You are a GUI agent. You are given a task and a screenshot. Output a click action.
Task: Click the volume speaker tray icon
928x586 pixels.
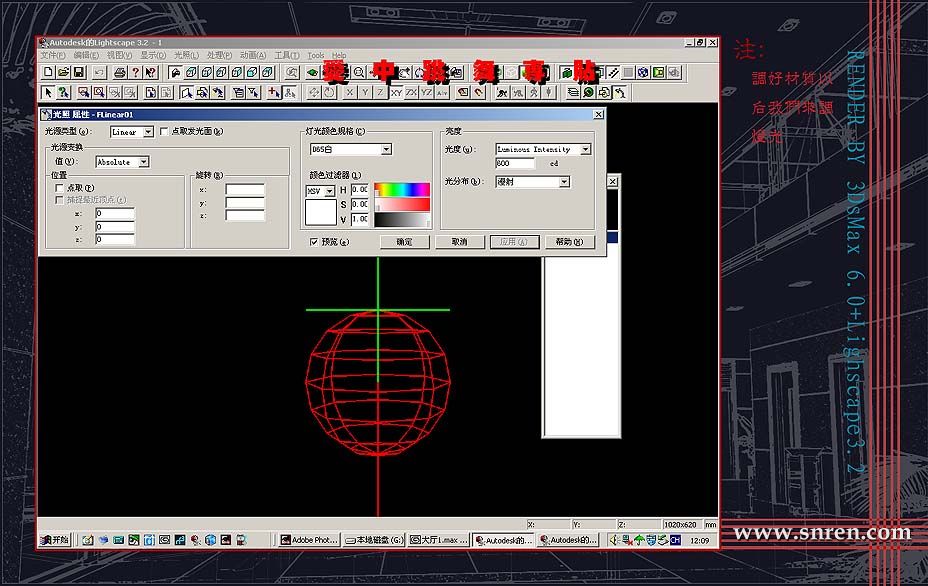[x=614, y=540]
